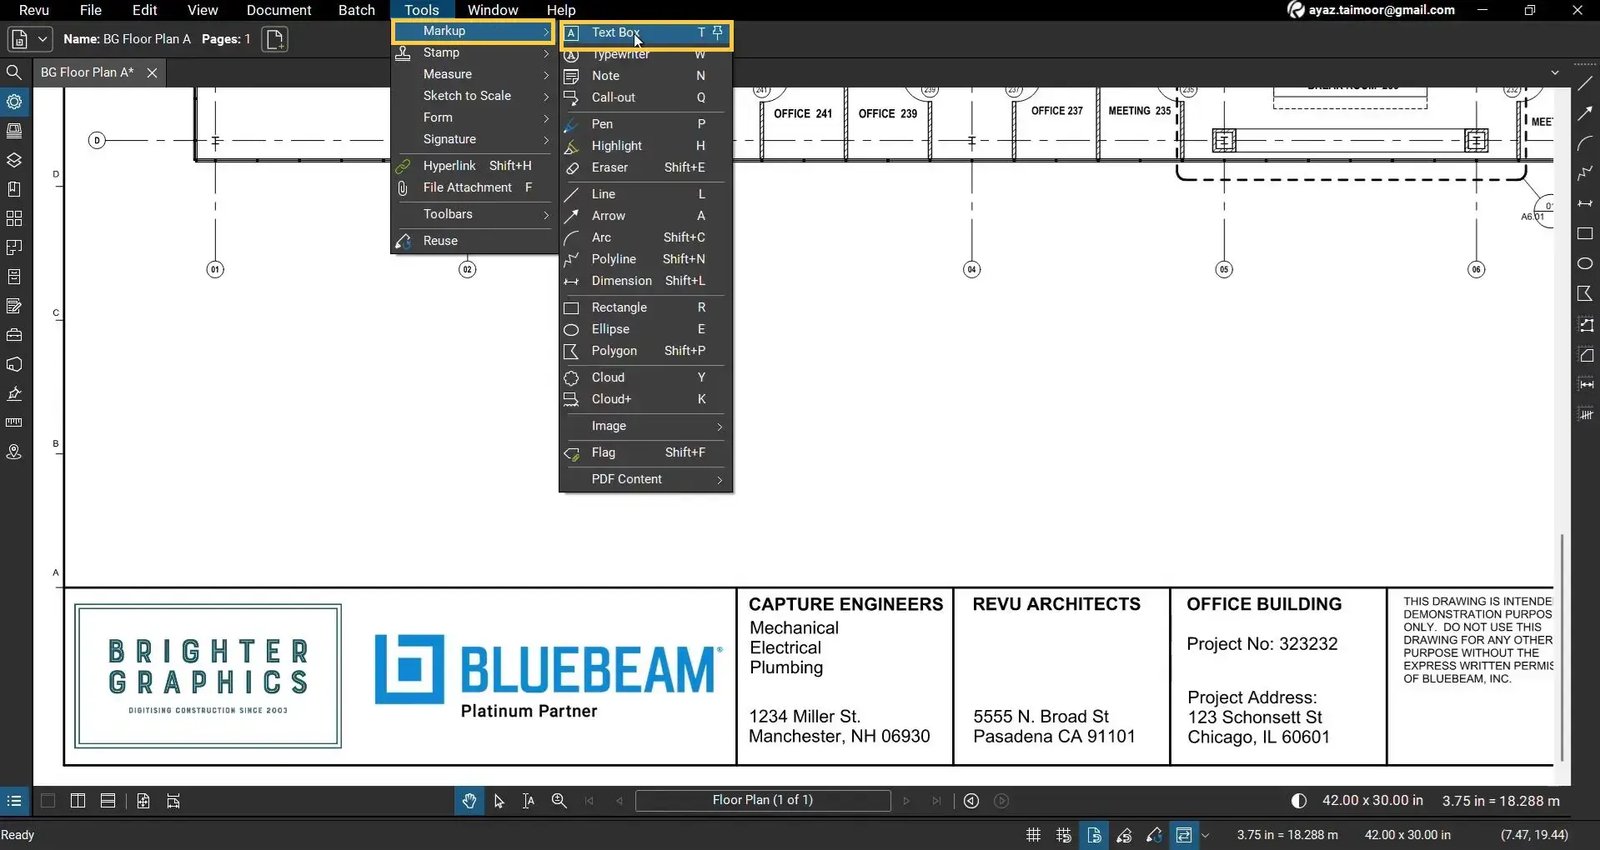Screen dimensions: 1600x850
Task: Select Text Box from Markup submenu
Action: (x=646, y=33)
